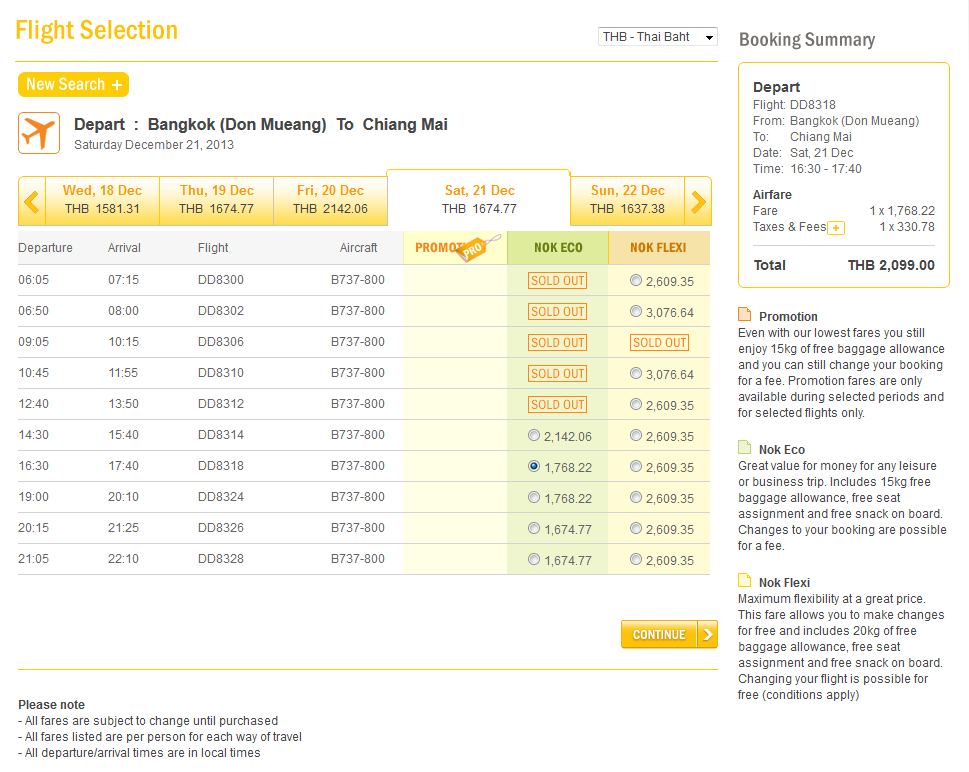
Task: Click SOLD OUT Nok Eco for DD8312
Action: point(557,404)
